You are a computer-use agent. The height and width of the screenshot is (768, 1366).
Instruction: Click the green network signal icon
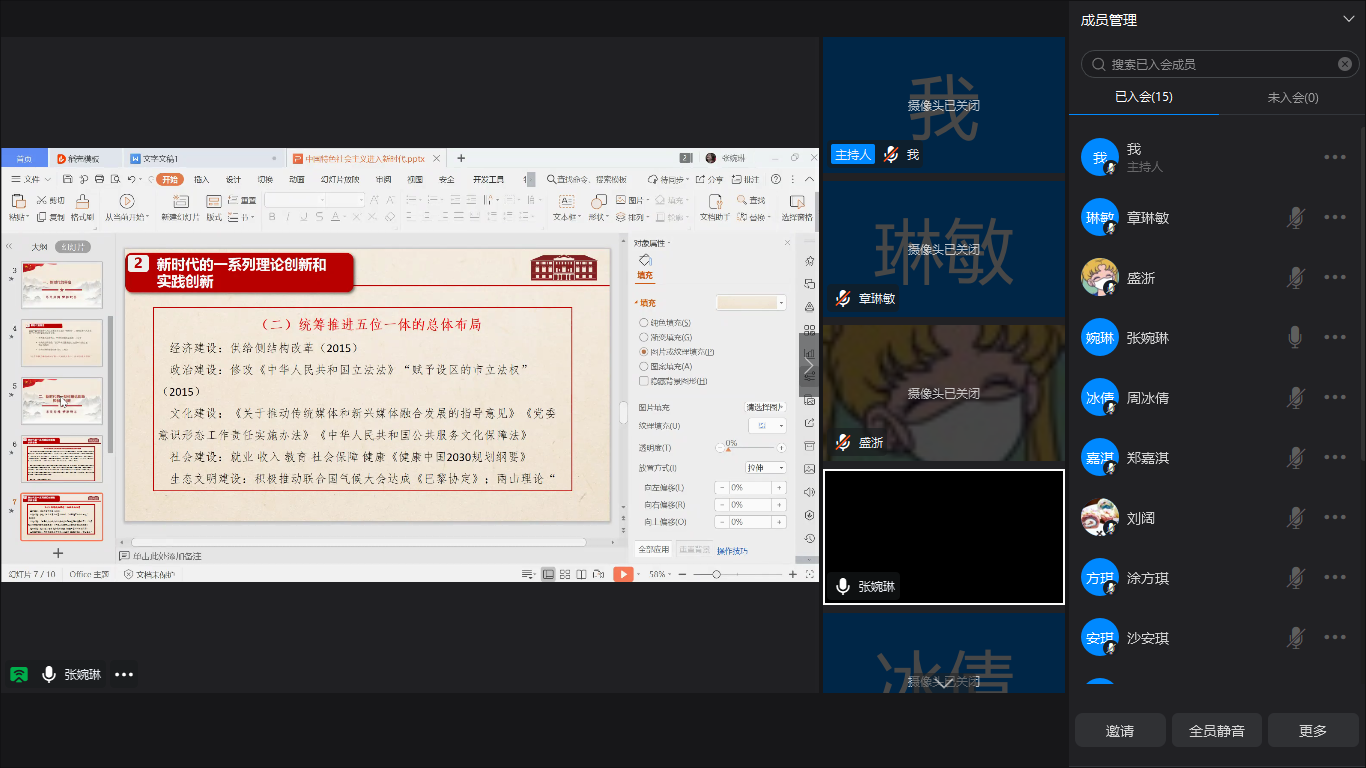click(x=19, y=674)
